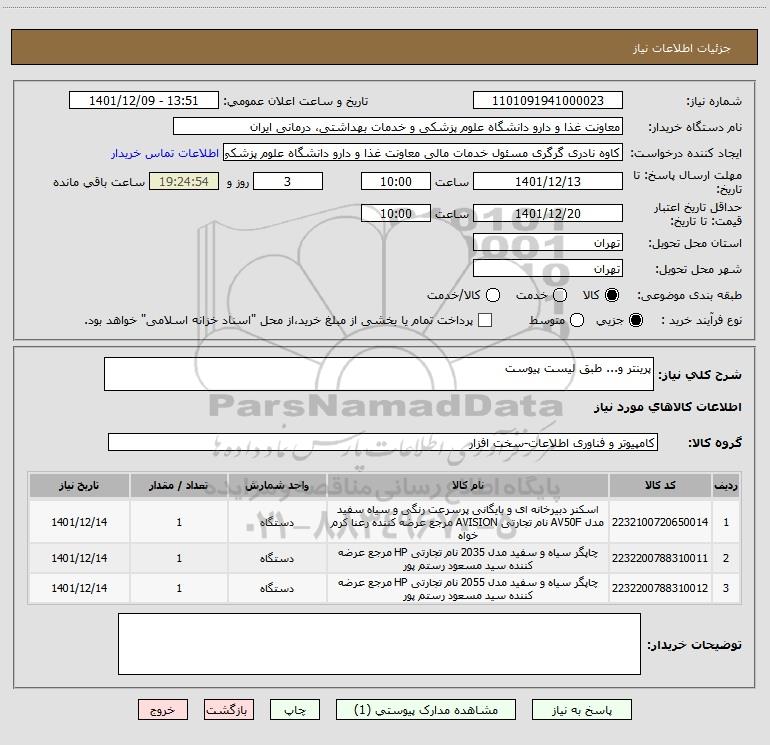Screen dimensions: 770x745
Task: Select the کالا radio button
Action: tap(612, 295)
